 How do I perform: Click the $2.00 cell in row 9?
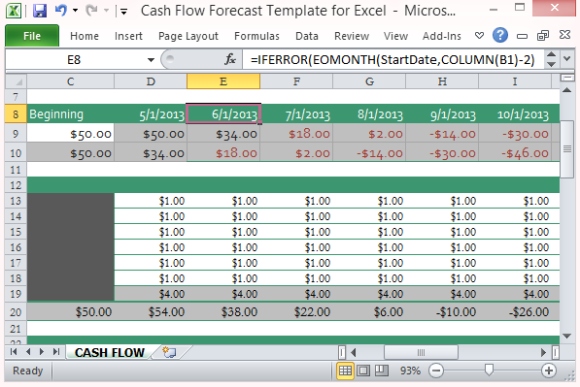click(369, 134)
